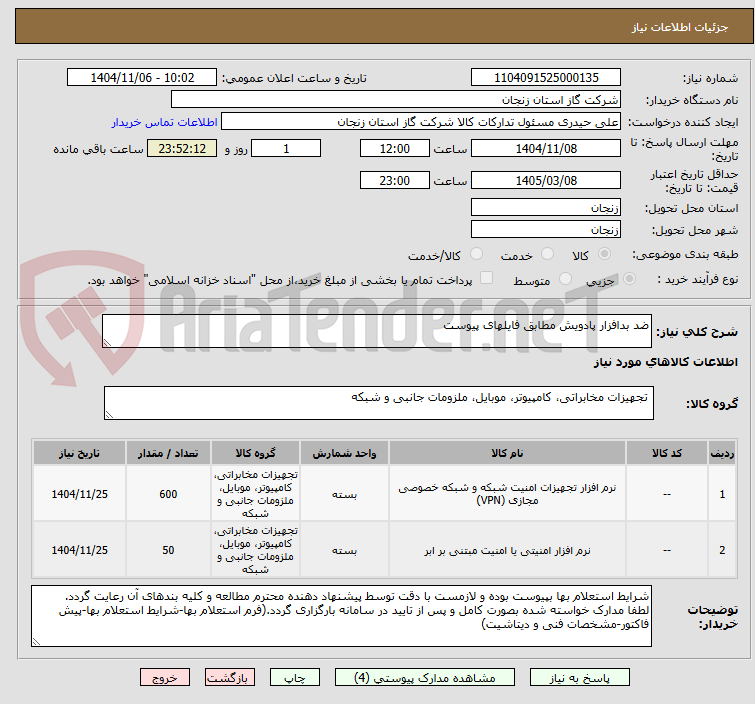
Task: Click the 'واحد شمارش' column header
Action: (x=344, y=453)
